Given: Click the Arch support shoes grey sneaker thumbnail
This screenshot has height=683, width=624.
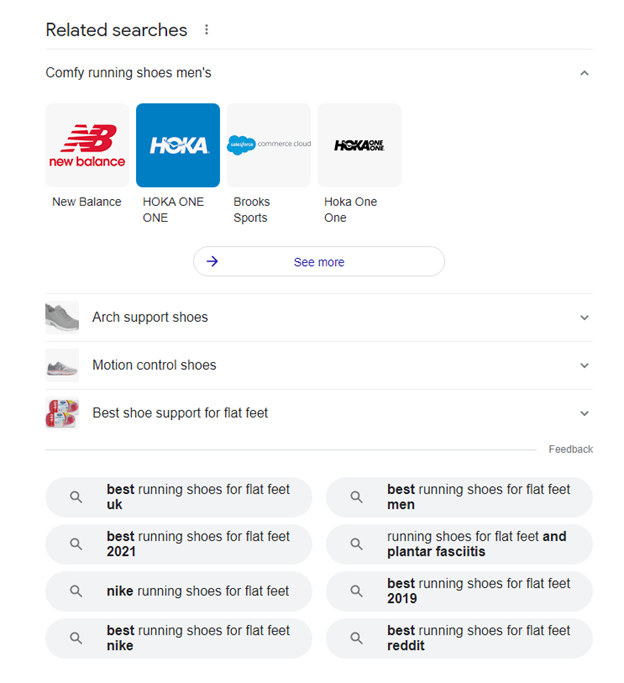Looking at the screenshot, I should pyautogui.click(x=62, y=318).
